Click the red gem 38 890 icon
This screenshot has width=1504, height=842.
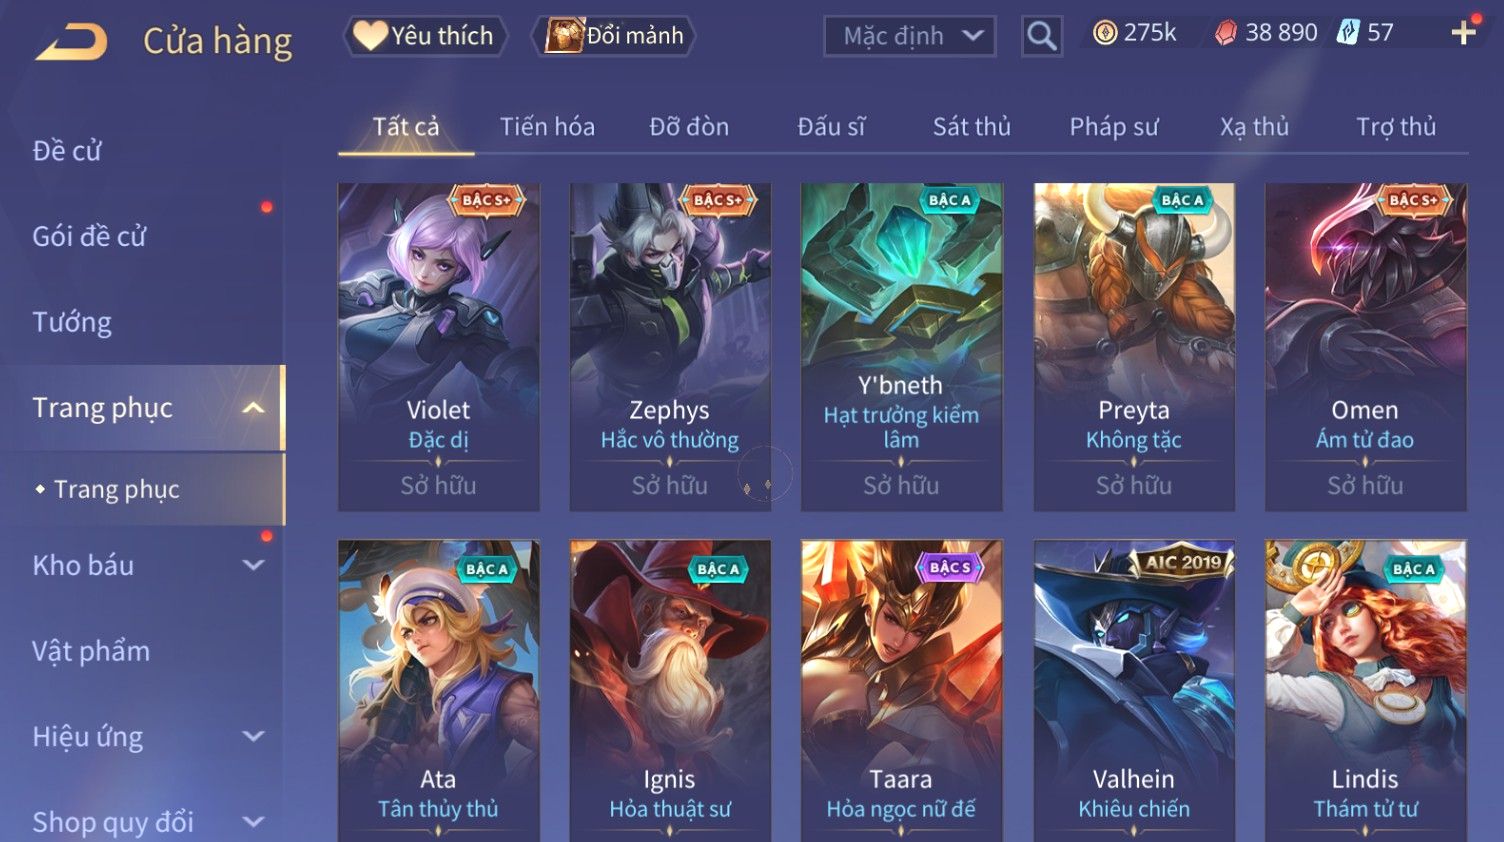coord(1225,33)
